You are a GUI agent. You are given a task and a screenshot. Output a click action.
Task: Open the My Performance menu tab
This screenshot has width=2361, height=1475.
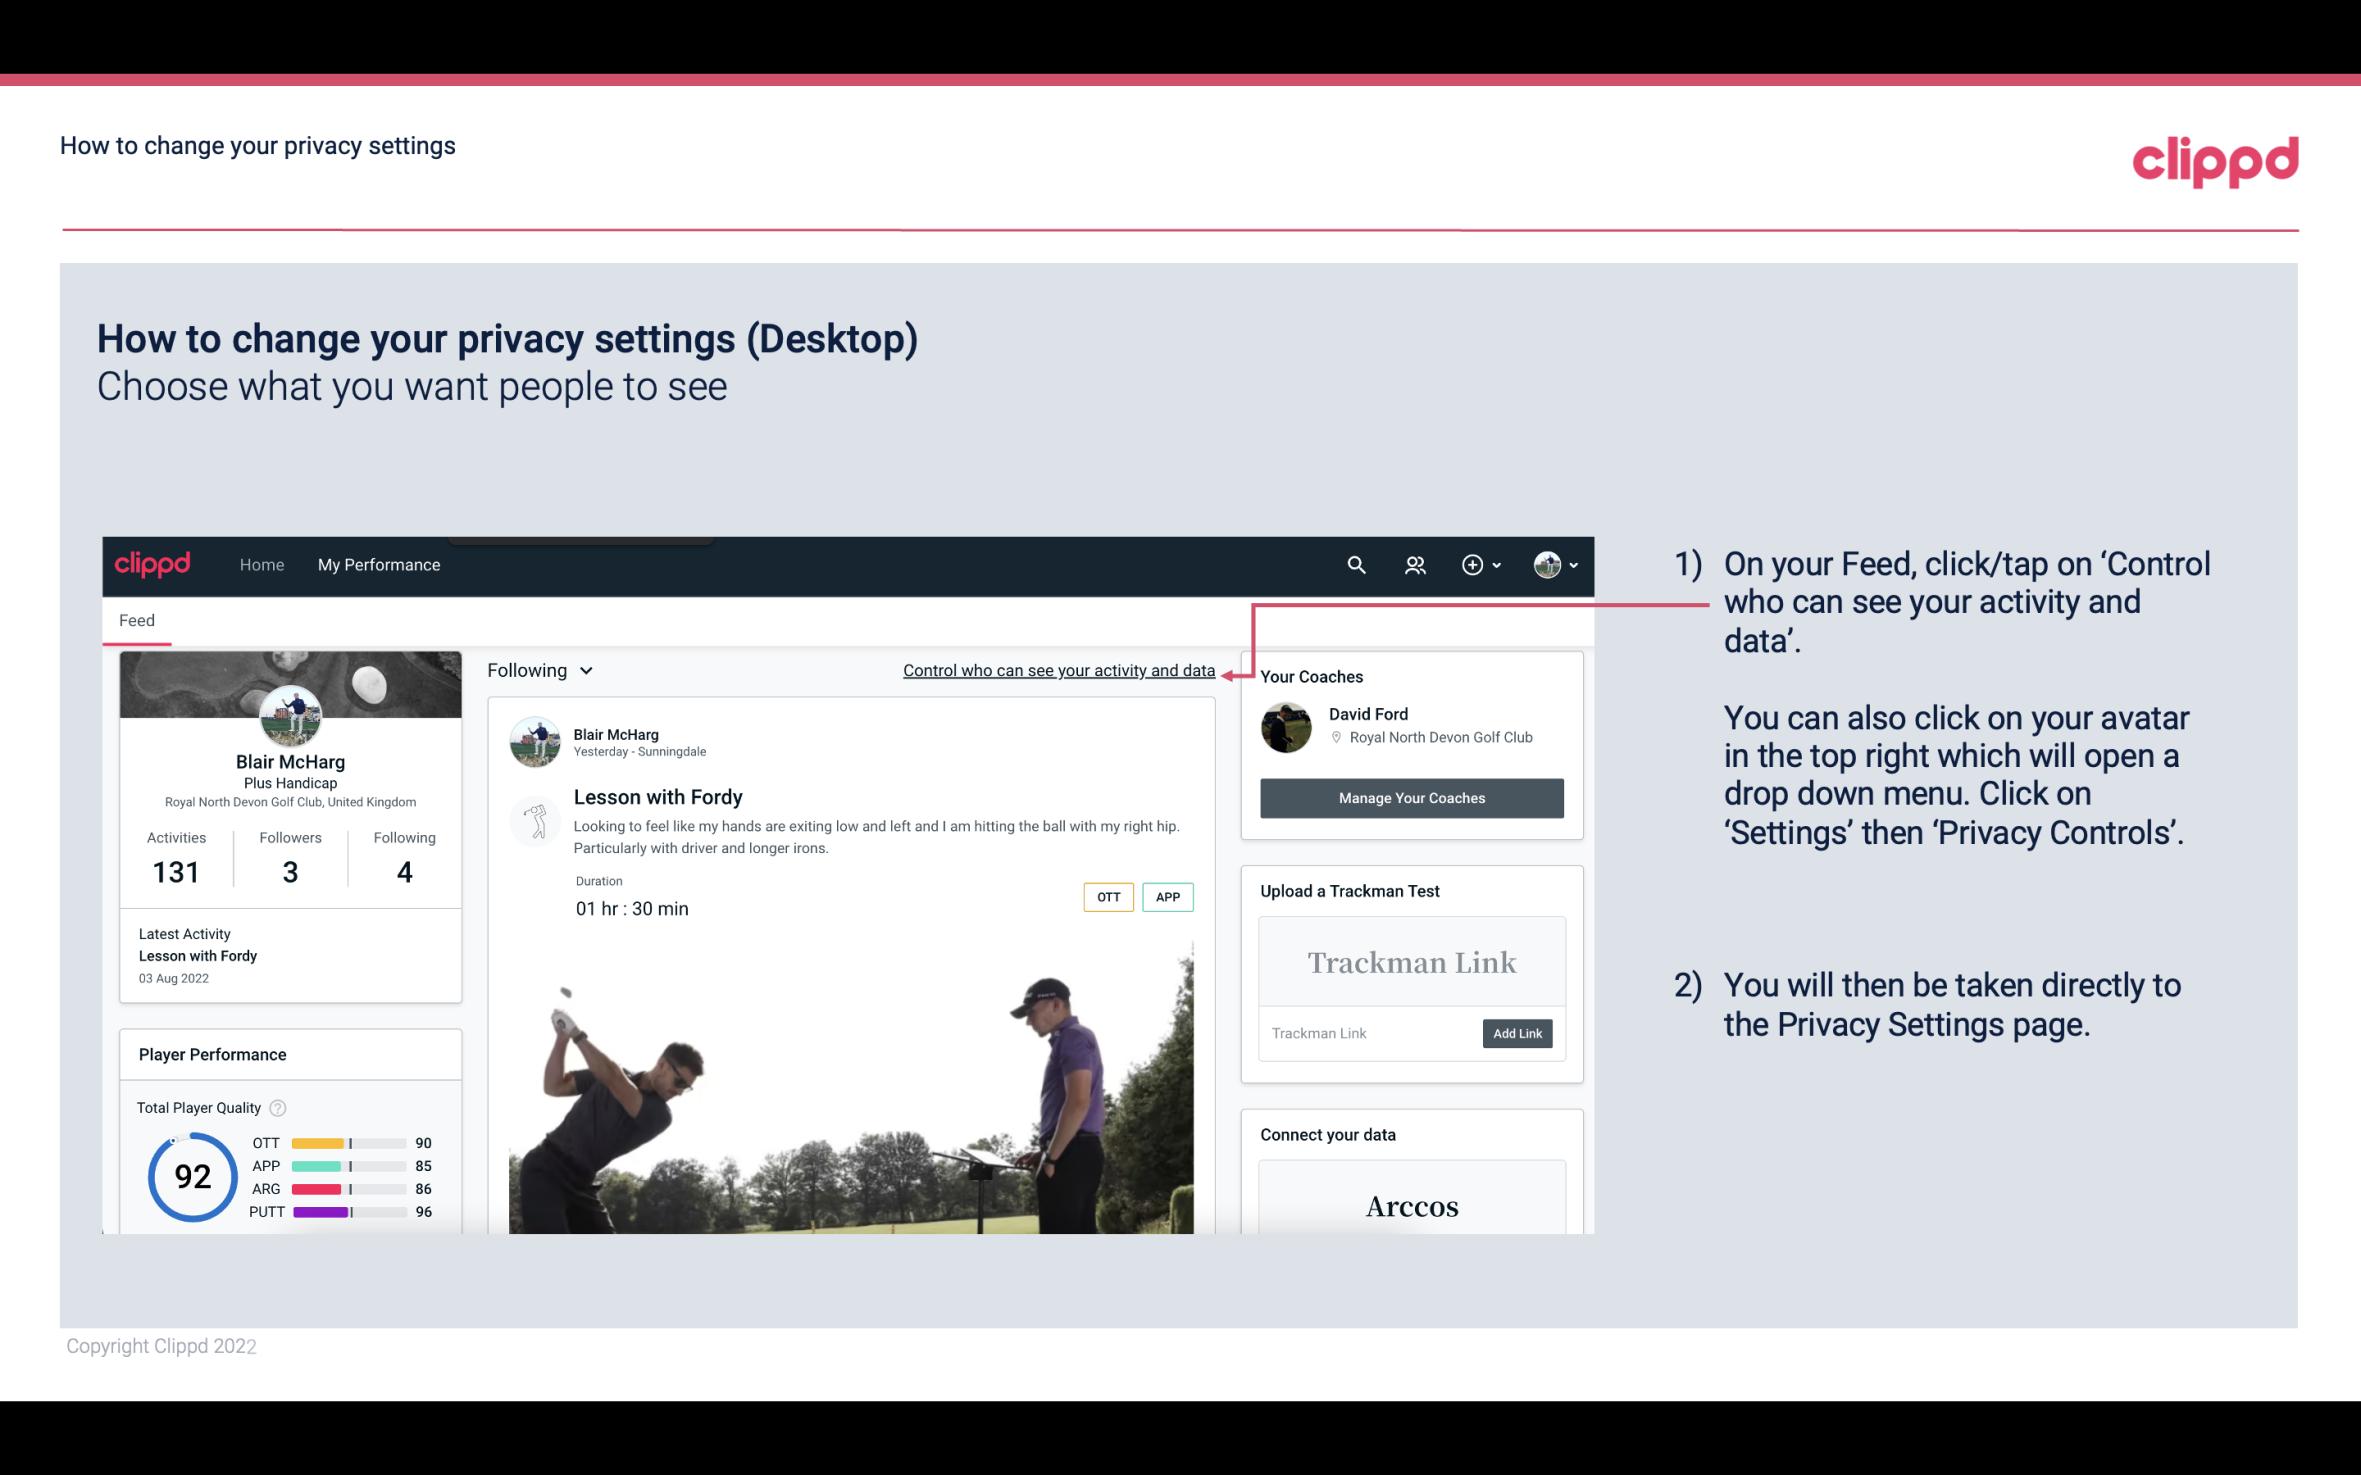377,562
